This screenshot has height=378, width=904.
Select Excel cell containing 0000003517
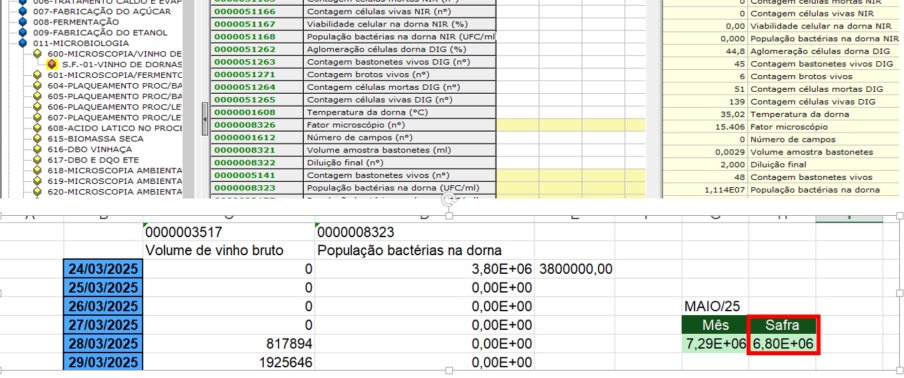[229, 233]
